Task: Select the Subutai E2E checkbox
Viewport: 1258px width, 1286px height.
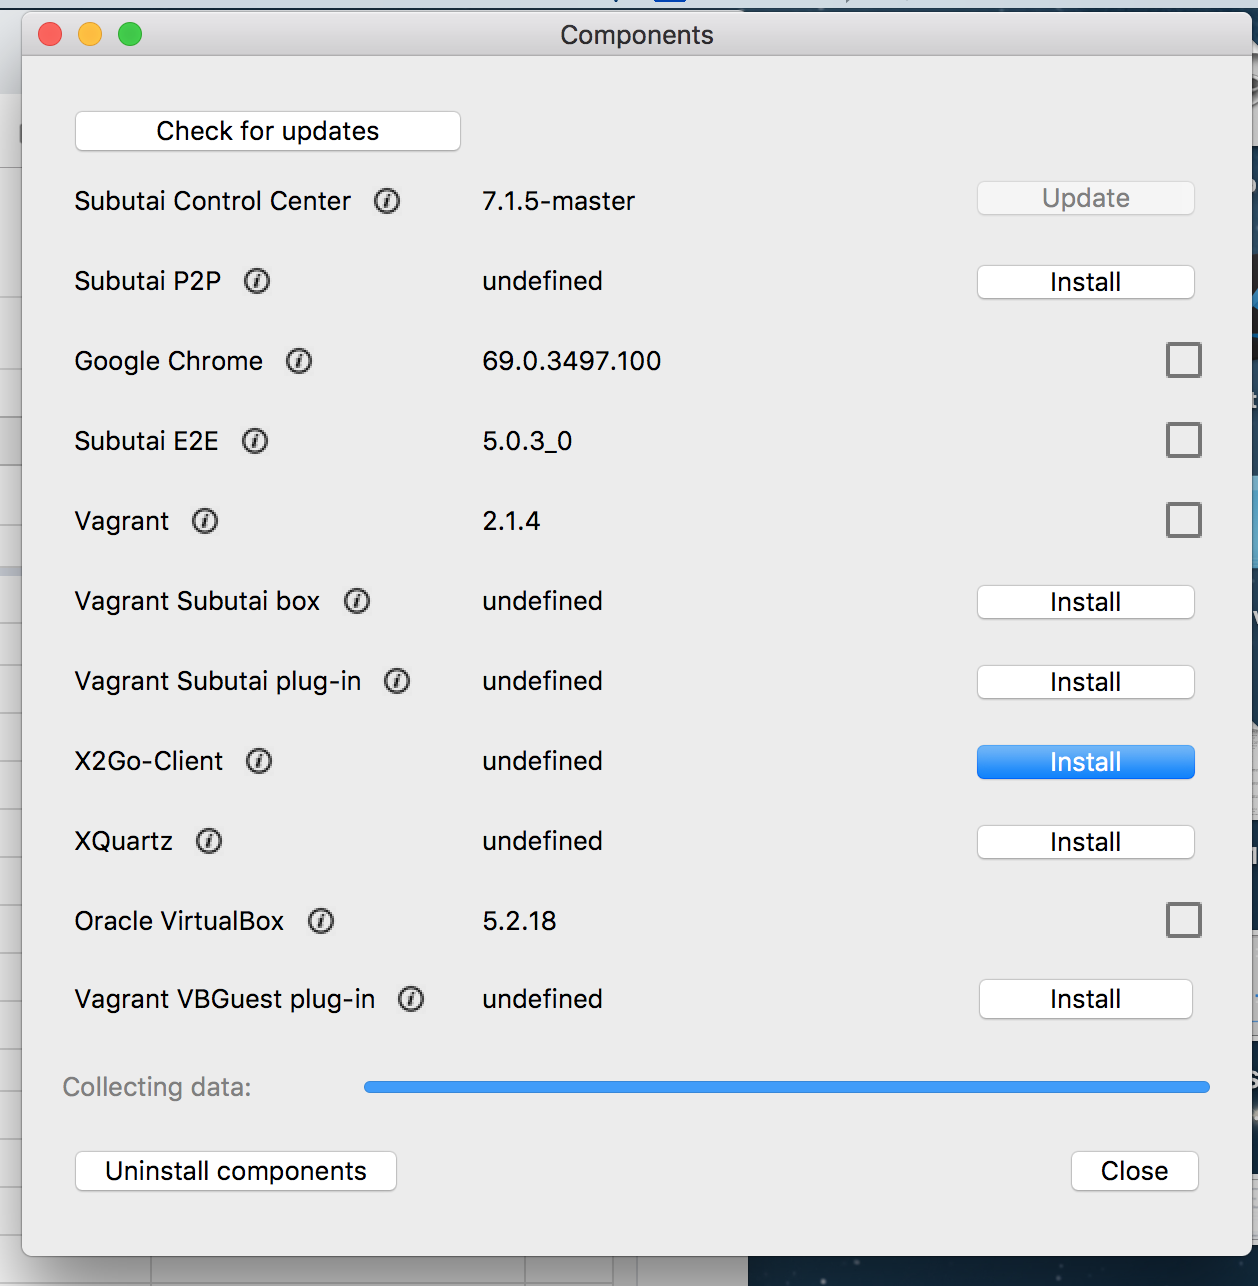Action: 1184,440
